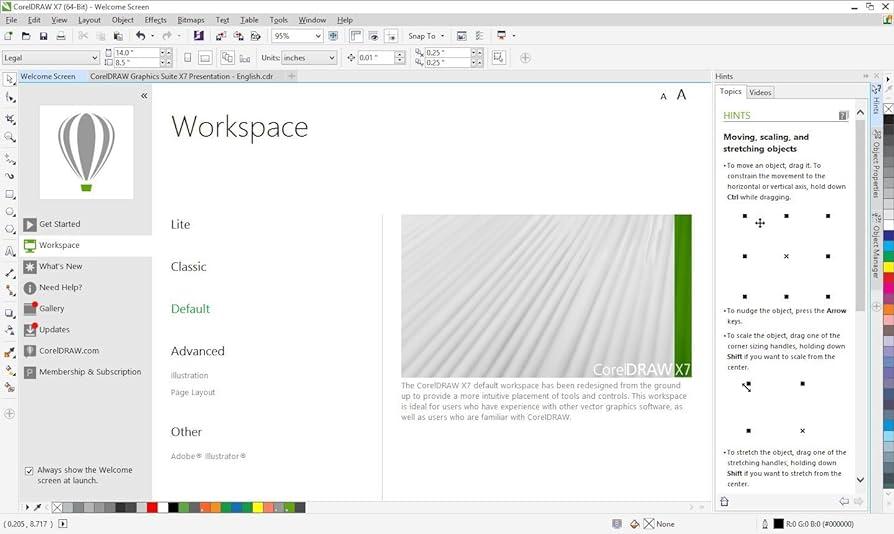The height and width of the screenshot is (534, 894).
Task: Open Get Started in Welcome sidebar
Action: point(86,224)
